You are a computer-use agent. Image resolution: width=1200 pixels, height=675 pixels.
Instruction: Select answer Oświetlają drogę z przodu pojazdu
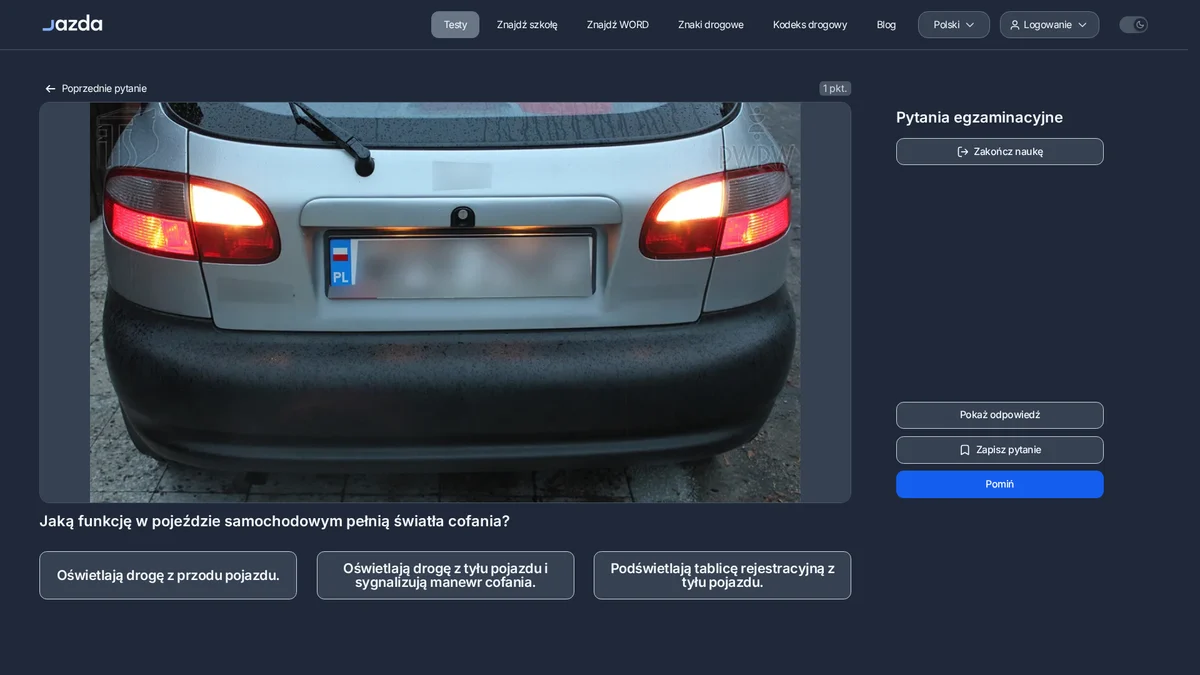coord(168,575)
